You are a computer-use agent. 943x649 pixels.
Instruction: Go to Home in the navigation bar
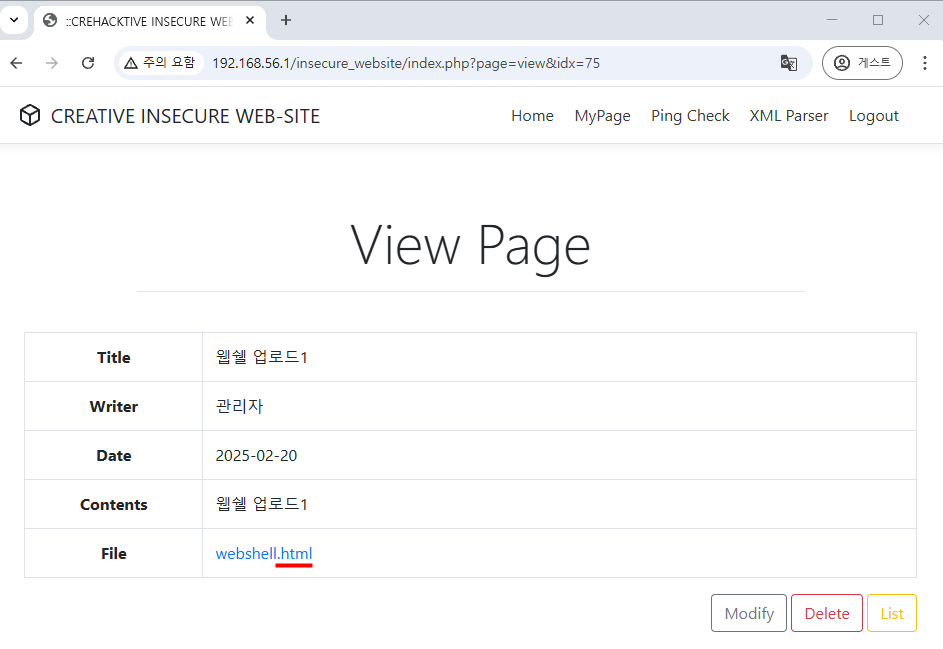click(532, 115)
